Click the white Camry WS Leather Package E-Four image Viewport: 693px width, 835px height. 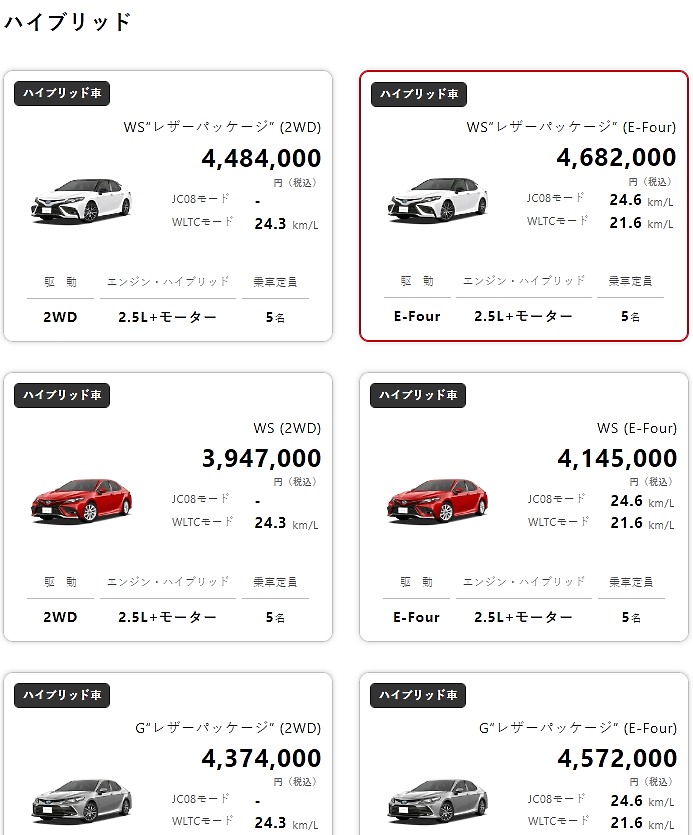pos(437,200)
